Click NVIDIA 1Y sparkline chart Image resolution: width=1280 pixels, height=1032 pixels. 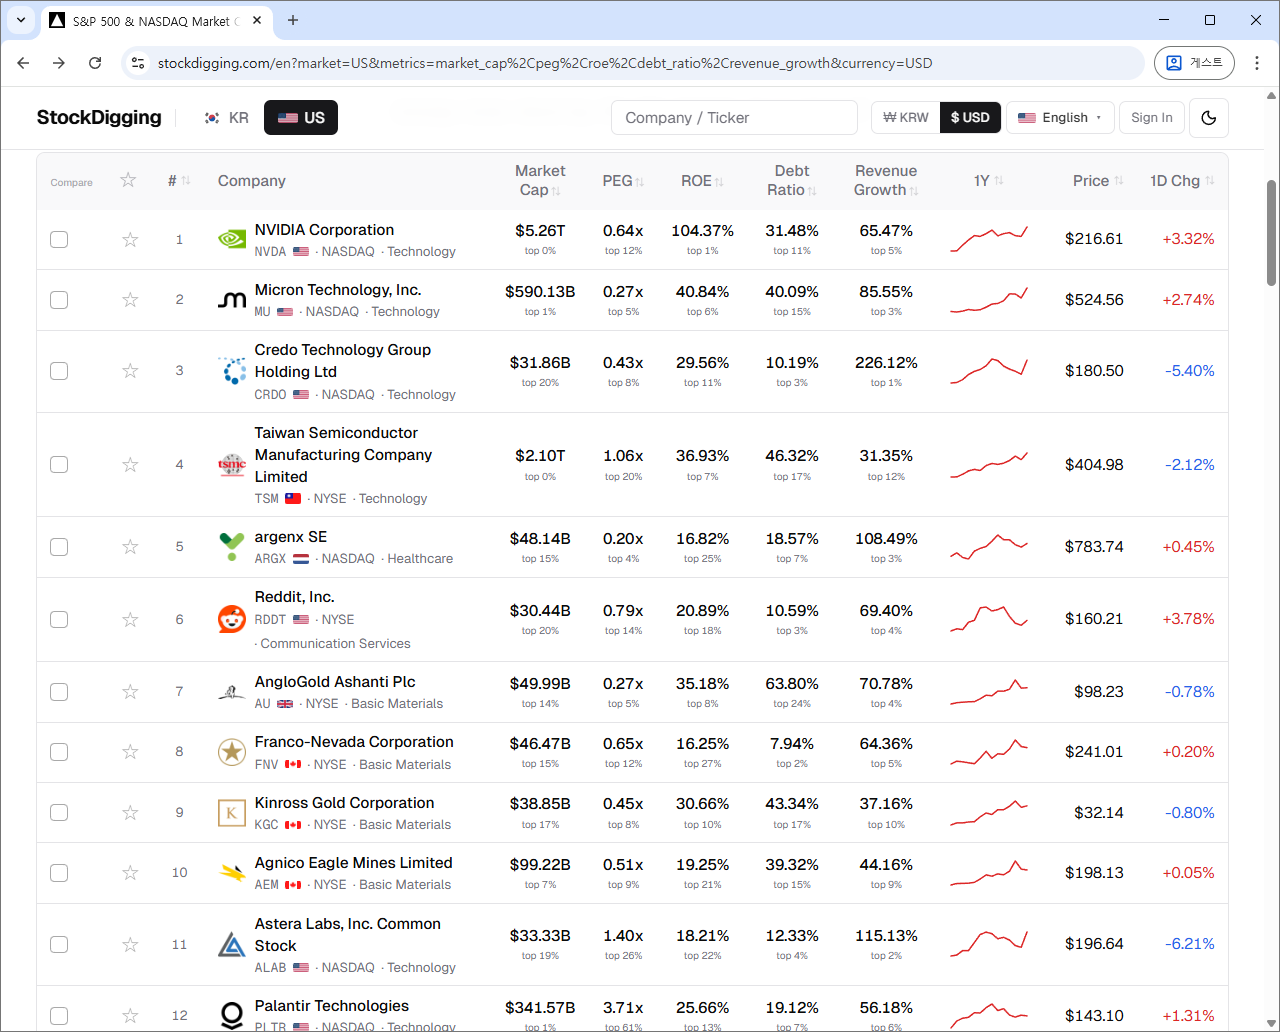[988, 240]
